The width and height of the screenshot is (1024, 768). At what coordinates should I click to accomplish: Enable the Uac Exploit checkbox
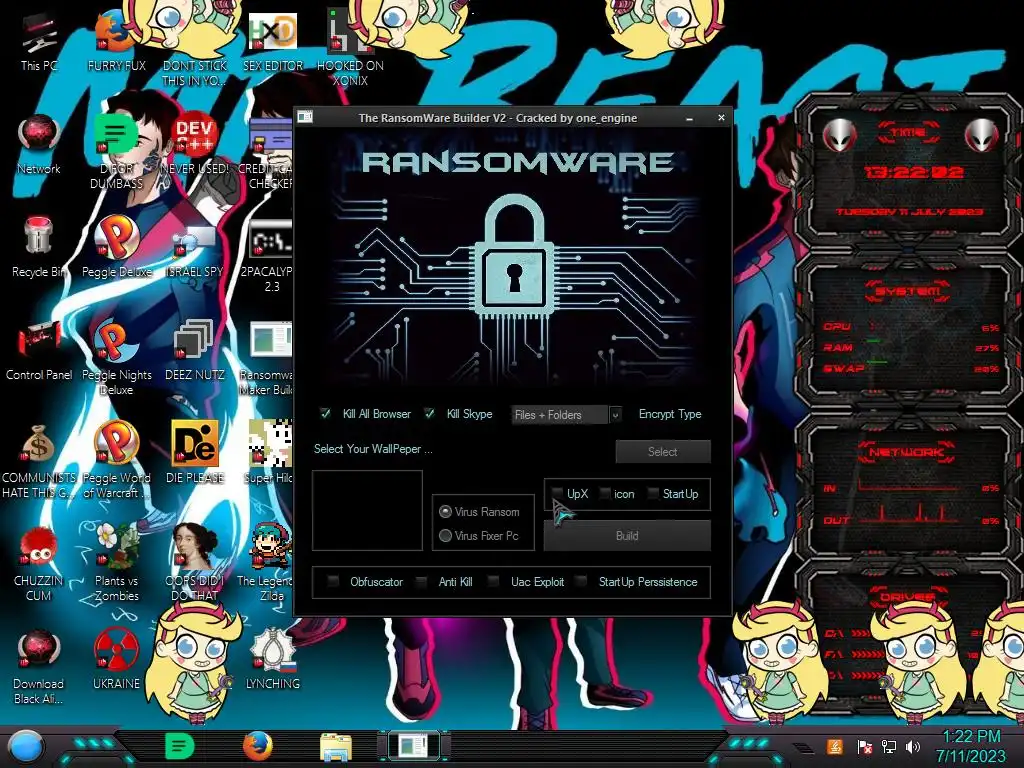(494, 581)
